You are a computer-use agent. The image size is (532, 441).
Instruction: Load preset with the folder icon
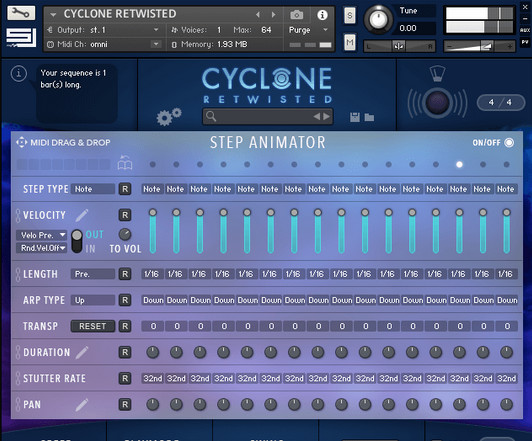(369, 117)
